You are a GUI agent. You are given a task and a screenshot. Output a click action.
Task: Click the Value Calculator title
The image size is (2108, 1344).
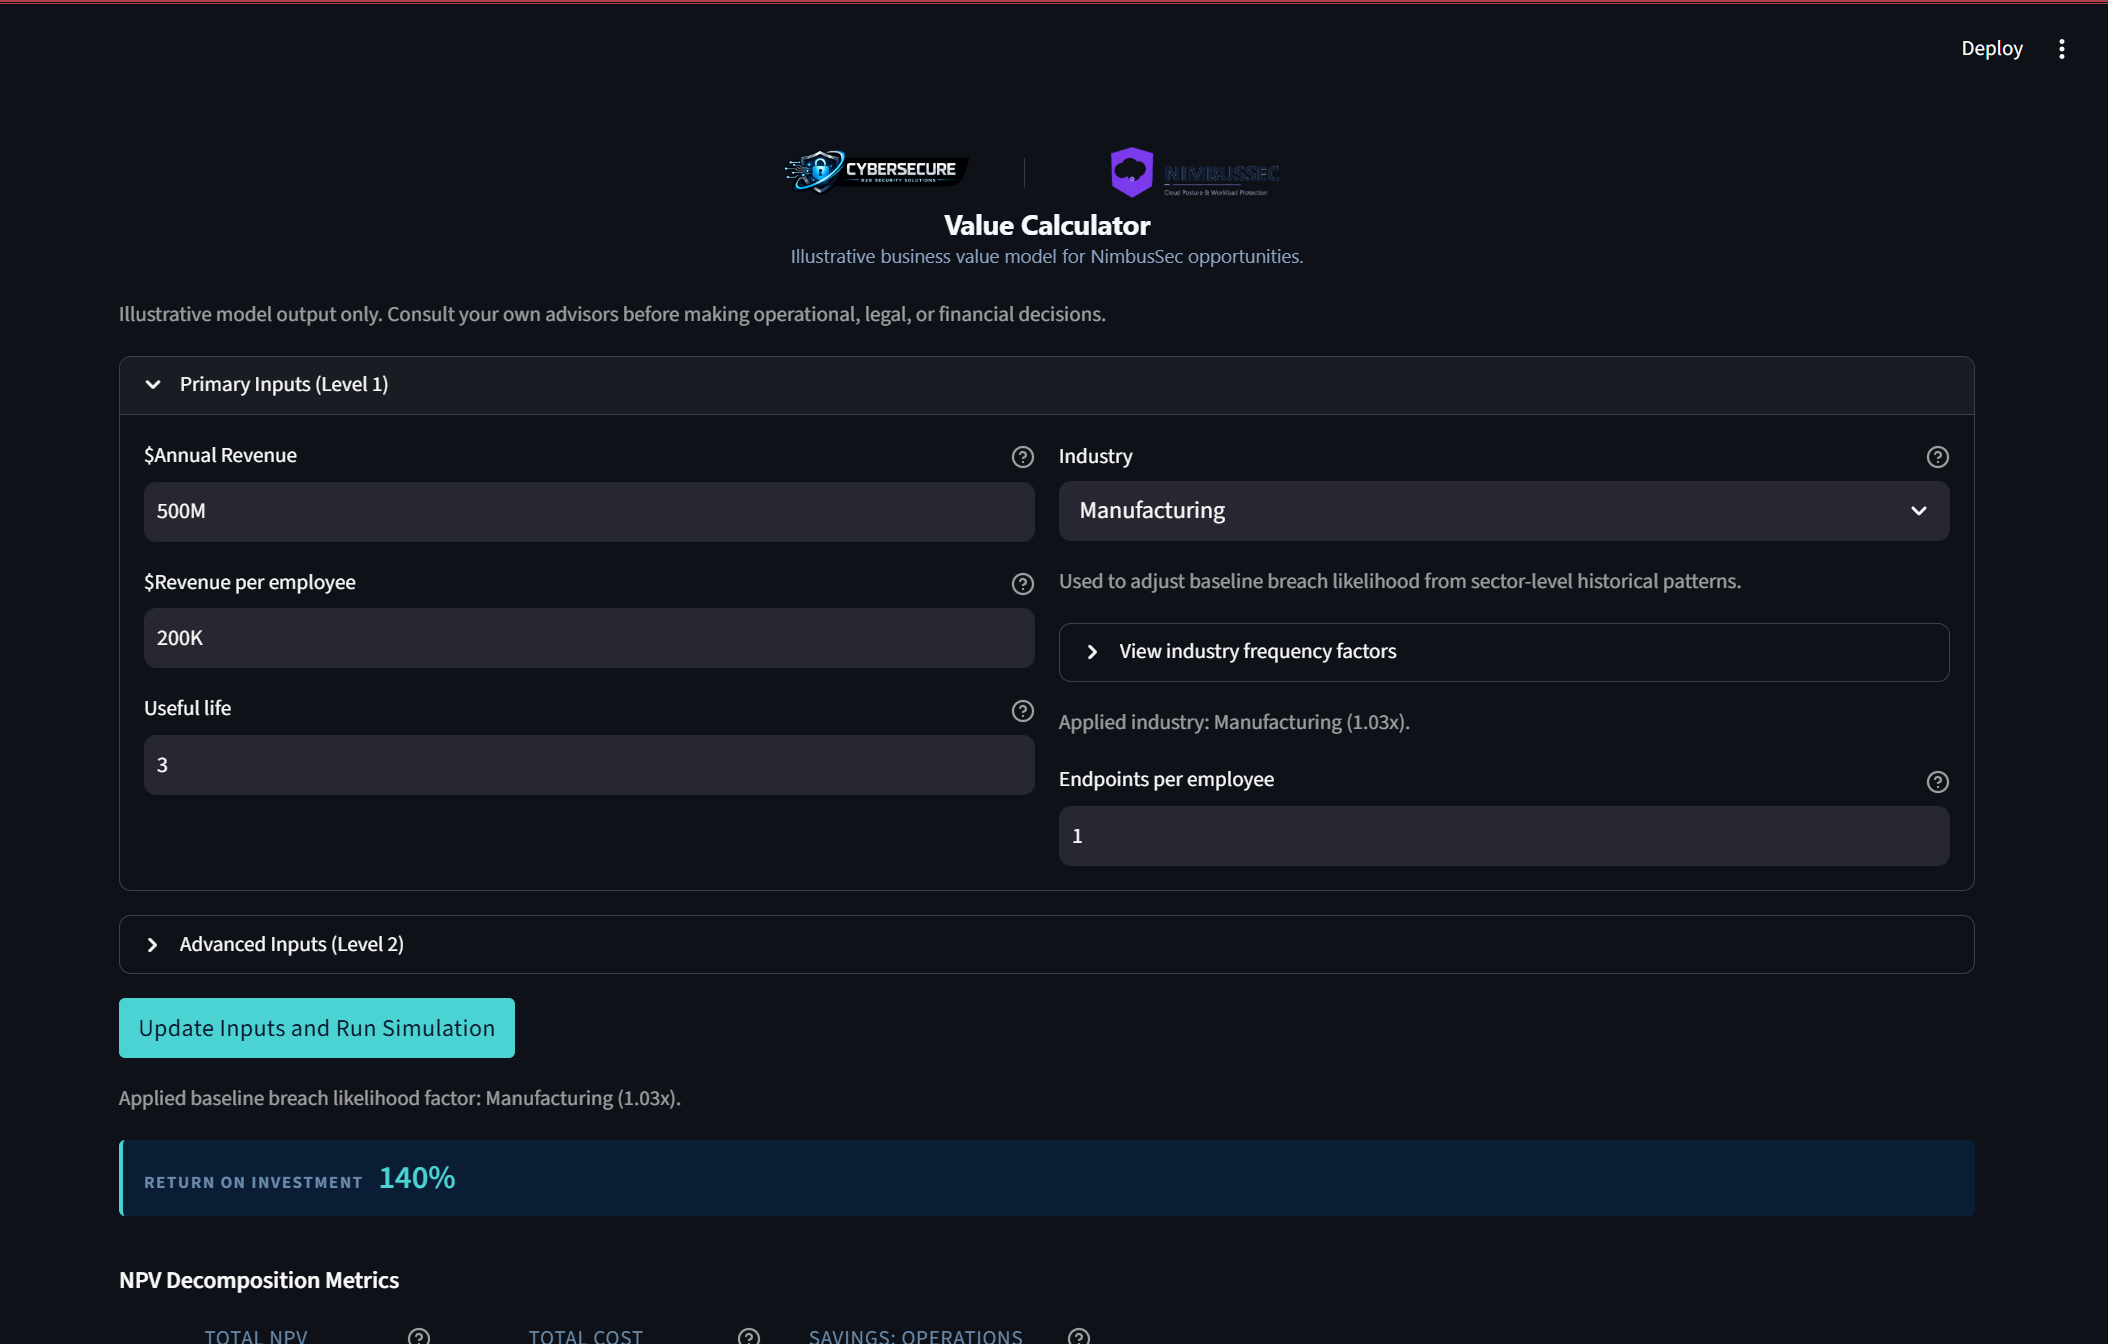point(1047,226)
